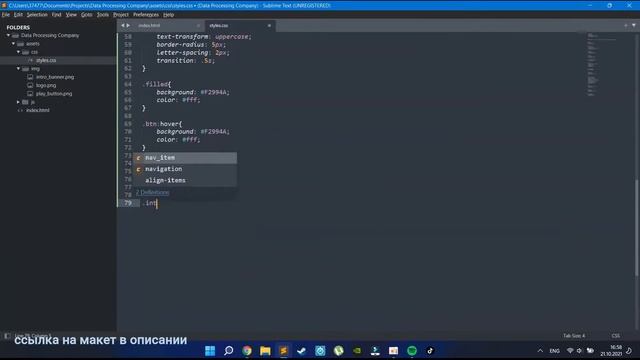Image resolution: width=640 pixels, height=360 pixels.
Task: Close the styles.css tab
Action: pyautogui.click(x=269, y=26)
